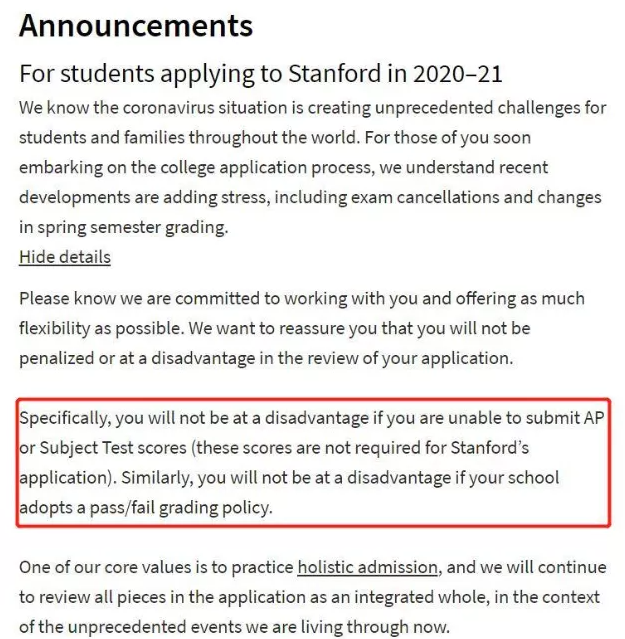This screenshot has height=639, width=625.
Task: Open the holistic admission link
Action: pyautogui.click(x=367, y=567)
